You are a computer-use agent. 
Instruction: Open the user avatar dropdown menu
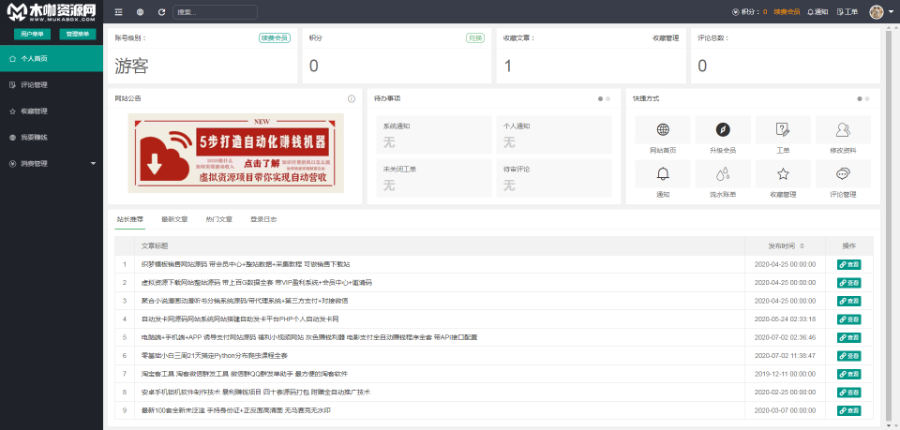click(x=879, y=12)
